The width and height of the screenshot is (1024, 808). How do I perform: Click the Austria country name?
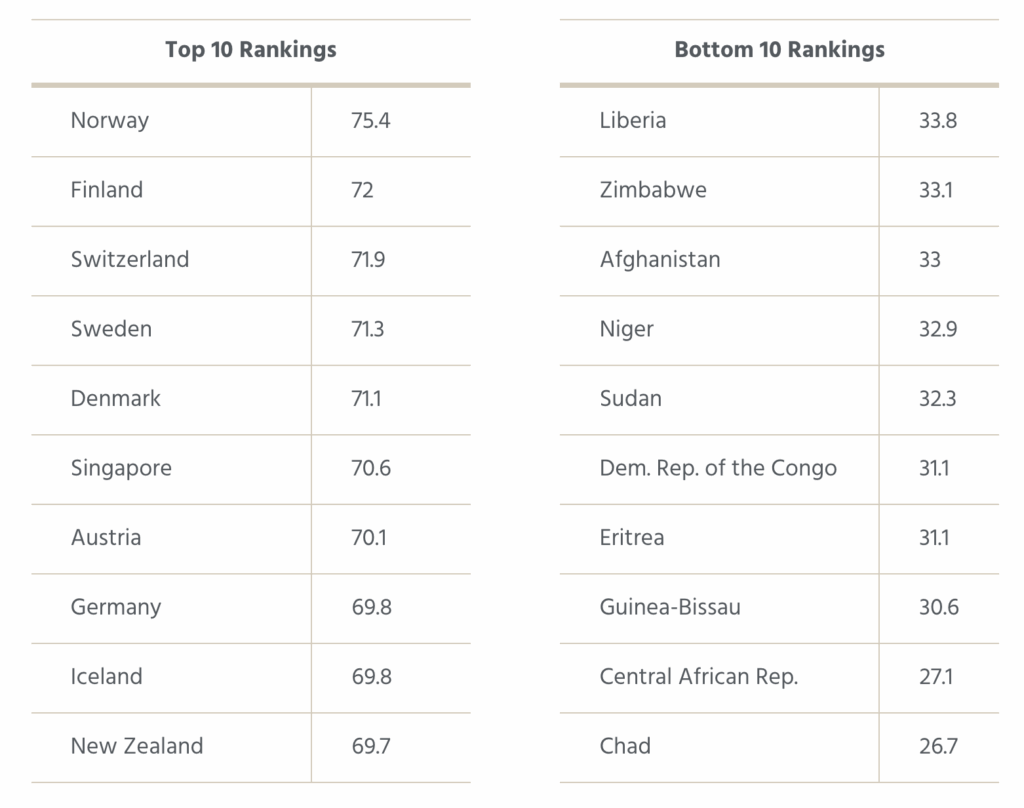point(106,537)
